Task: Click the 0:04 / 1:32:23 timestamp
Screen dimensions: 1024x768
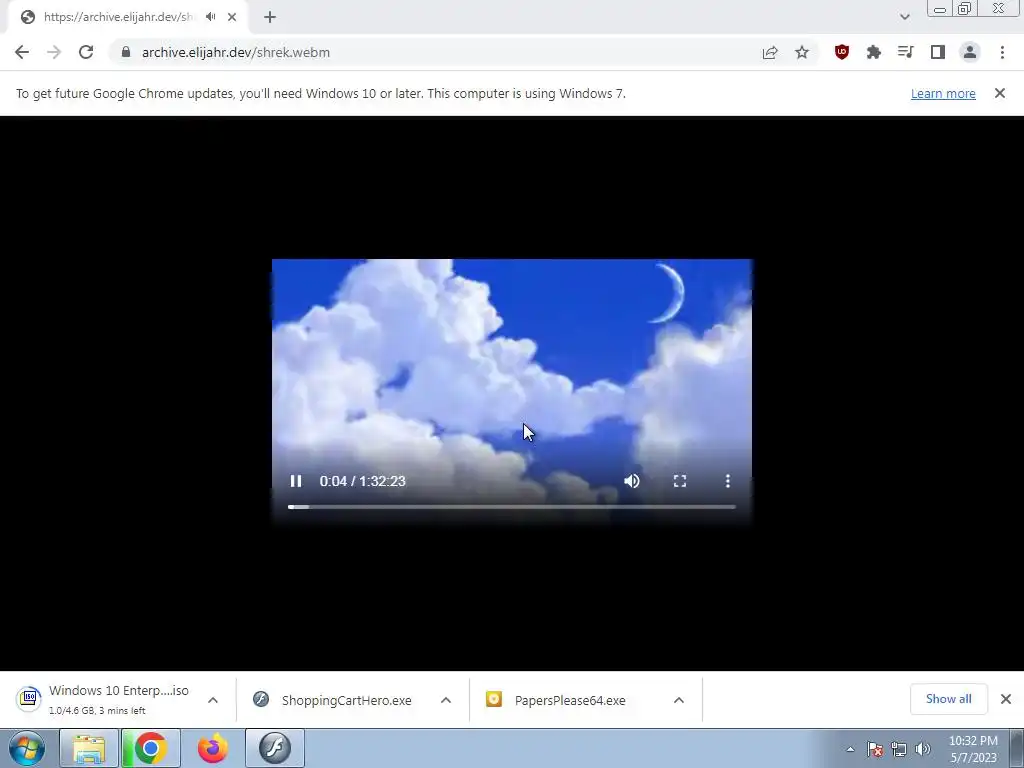Action: click(x=362, y=481)
